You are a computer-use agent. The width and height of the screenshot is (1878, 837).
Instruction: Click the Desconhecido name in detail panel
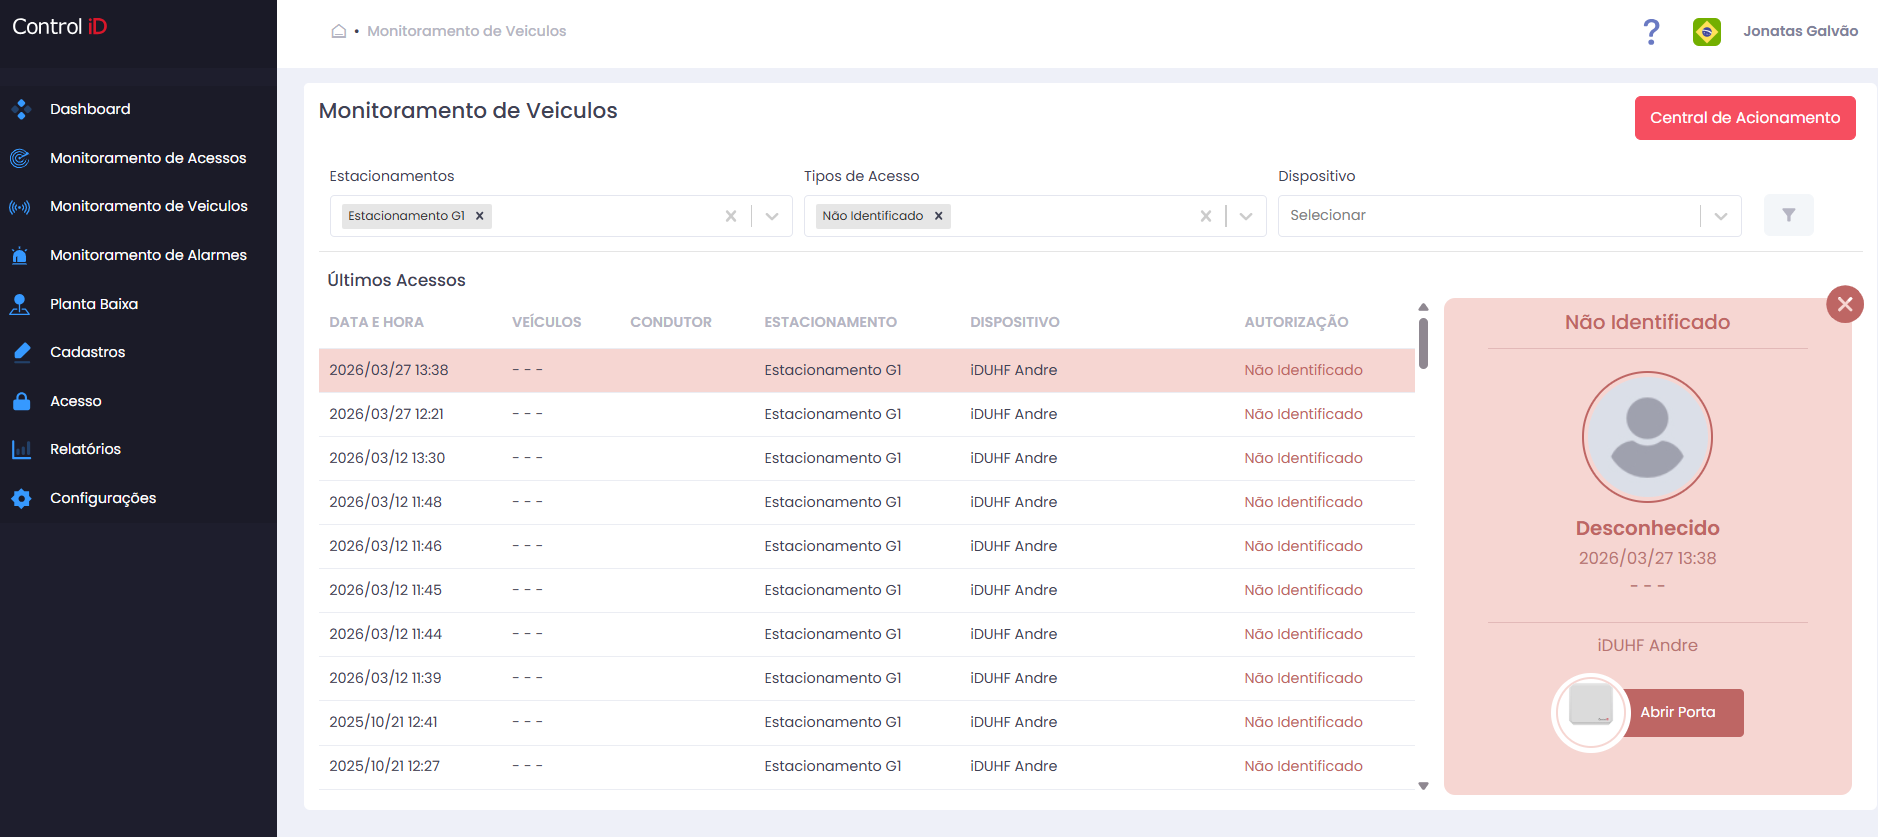click(x=1647, y=528)
